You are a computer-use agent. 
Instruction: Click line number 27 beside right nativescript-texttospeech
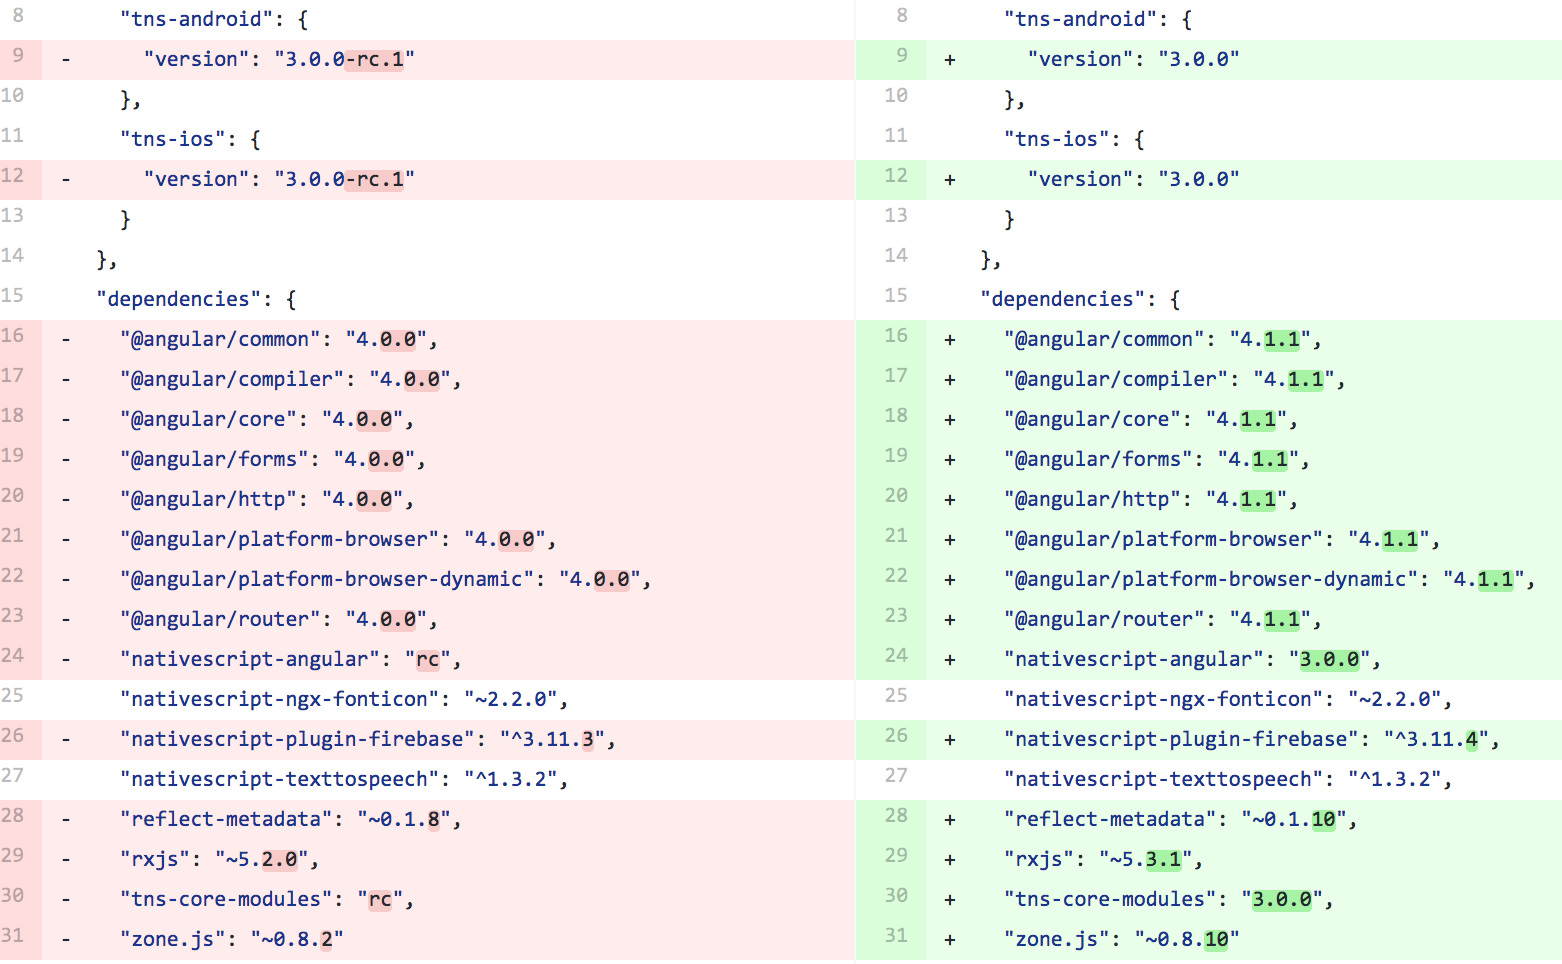pyautogui.click(x=896, y=776)
